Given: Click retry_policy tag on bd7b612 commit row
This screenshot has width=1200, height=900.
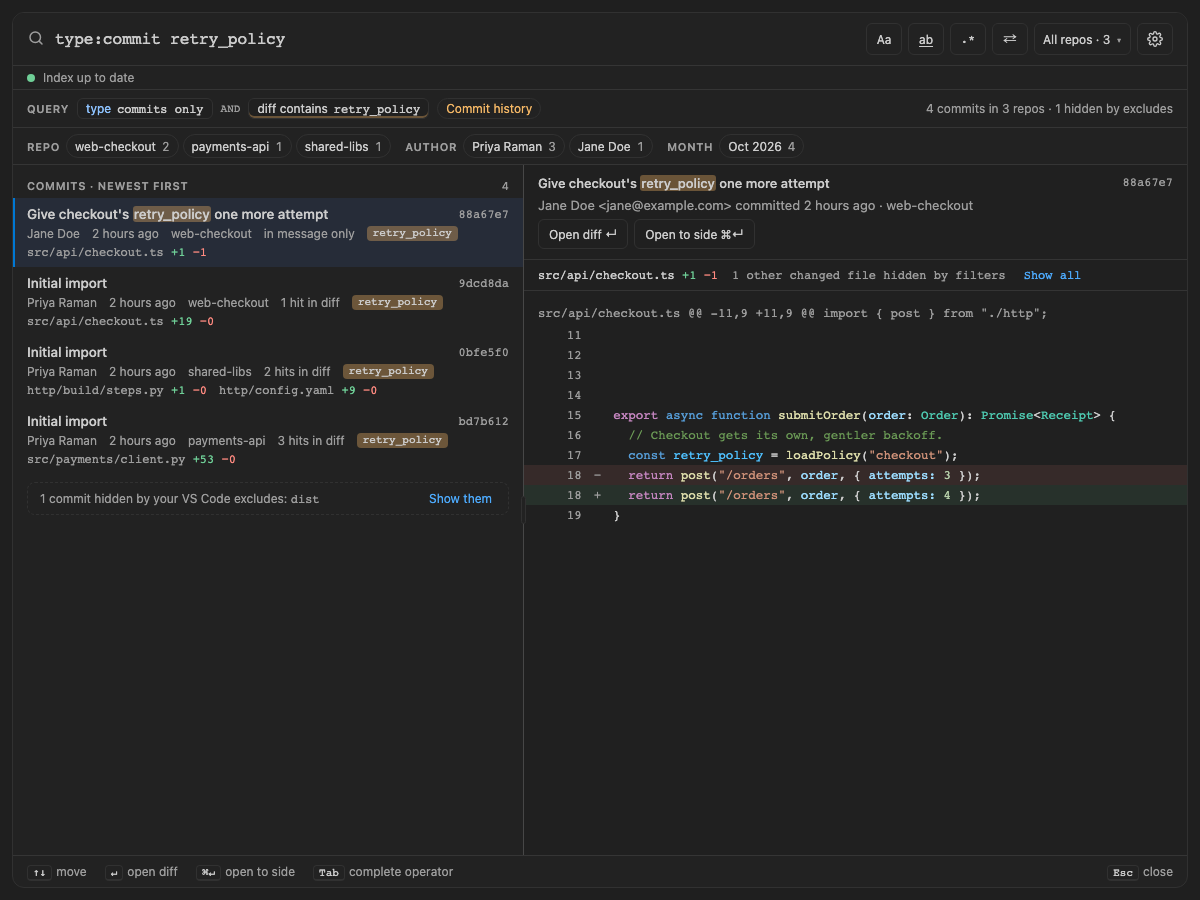Looking at the screenshot, I should point(403,440).
